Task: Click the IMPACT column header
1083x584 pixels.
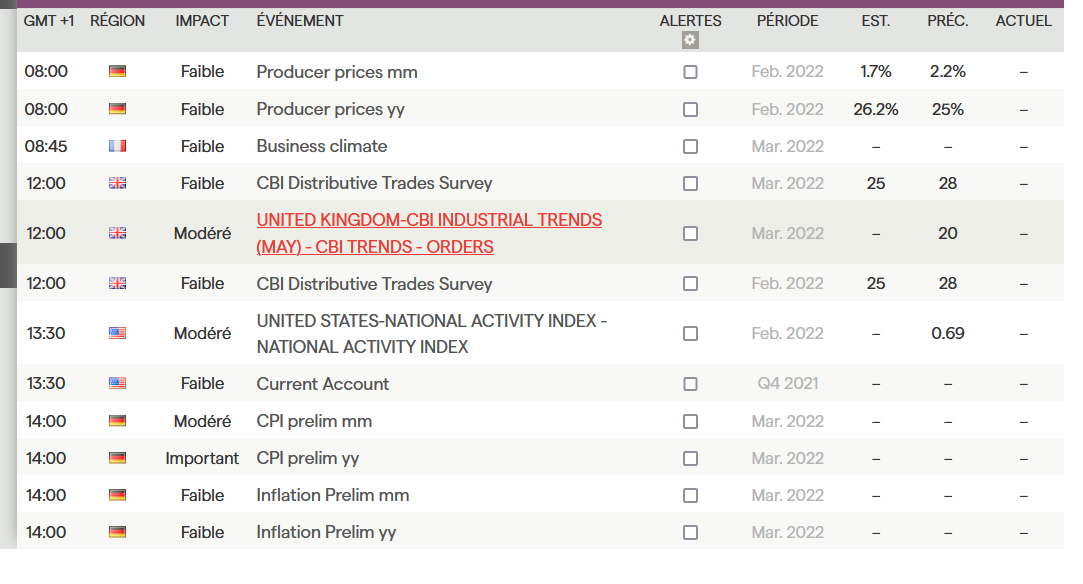Action: click(x=202, y=21)
